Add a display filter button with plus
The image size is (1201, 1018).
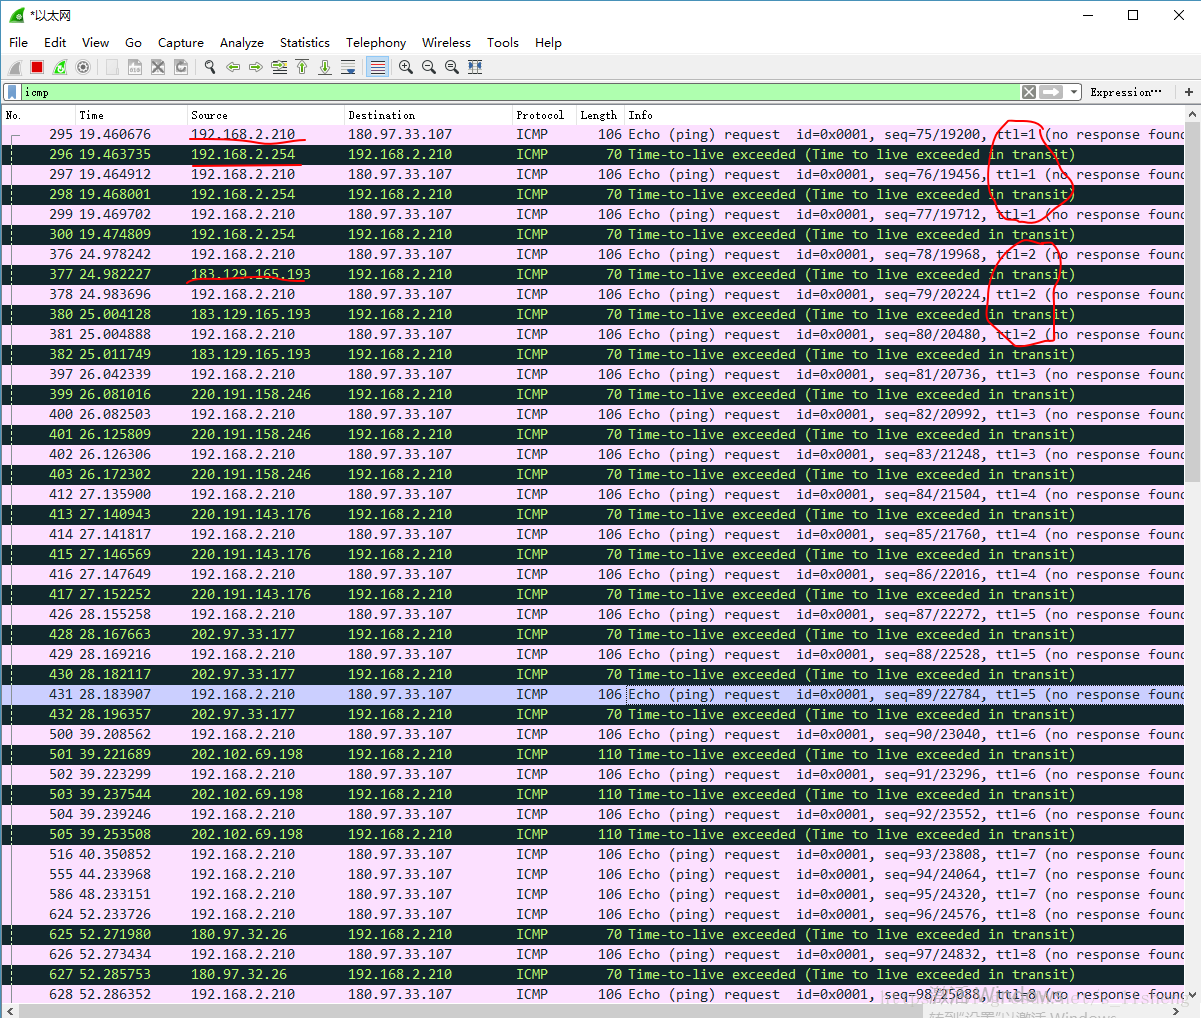[1189, 92]
